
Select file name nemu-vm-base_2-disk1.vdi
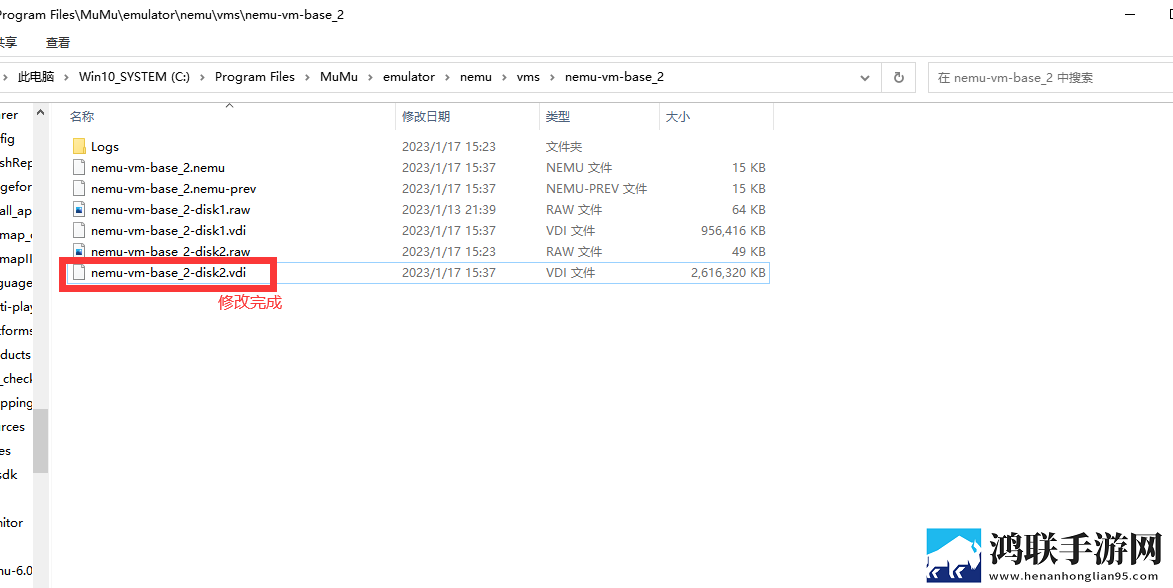coord(169,230)
